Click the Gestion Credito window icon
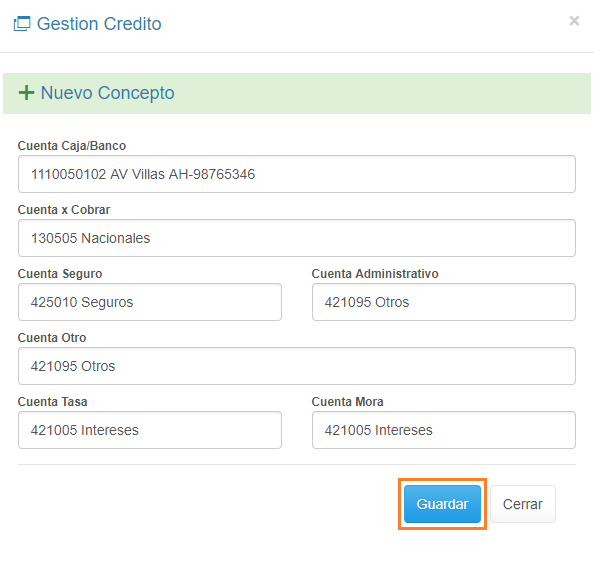Viewport: 594px width, 572px height. click(22, 24)
